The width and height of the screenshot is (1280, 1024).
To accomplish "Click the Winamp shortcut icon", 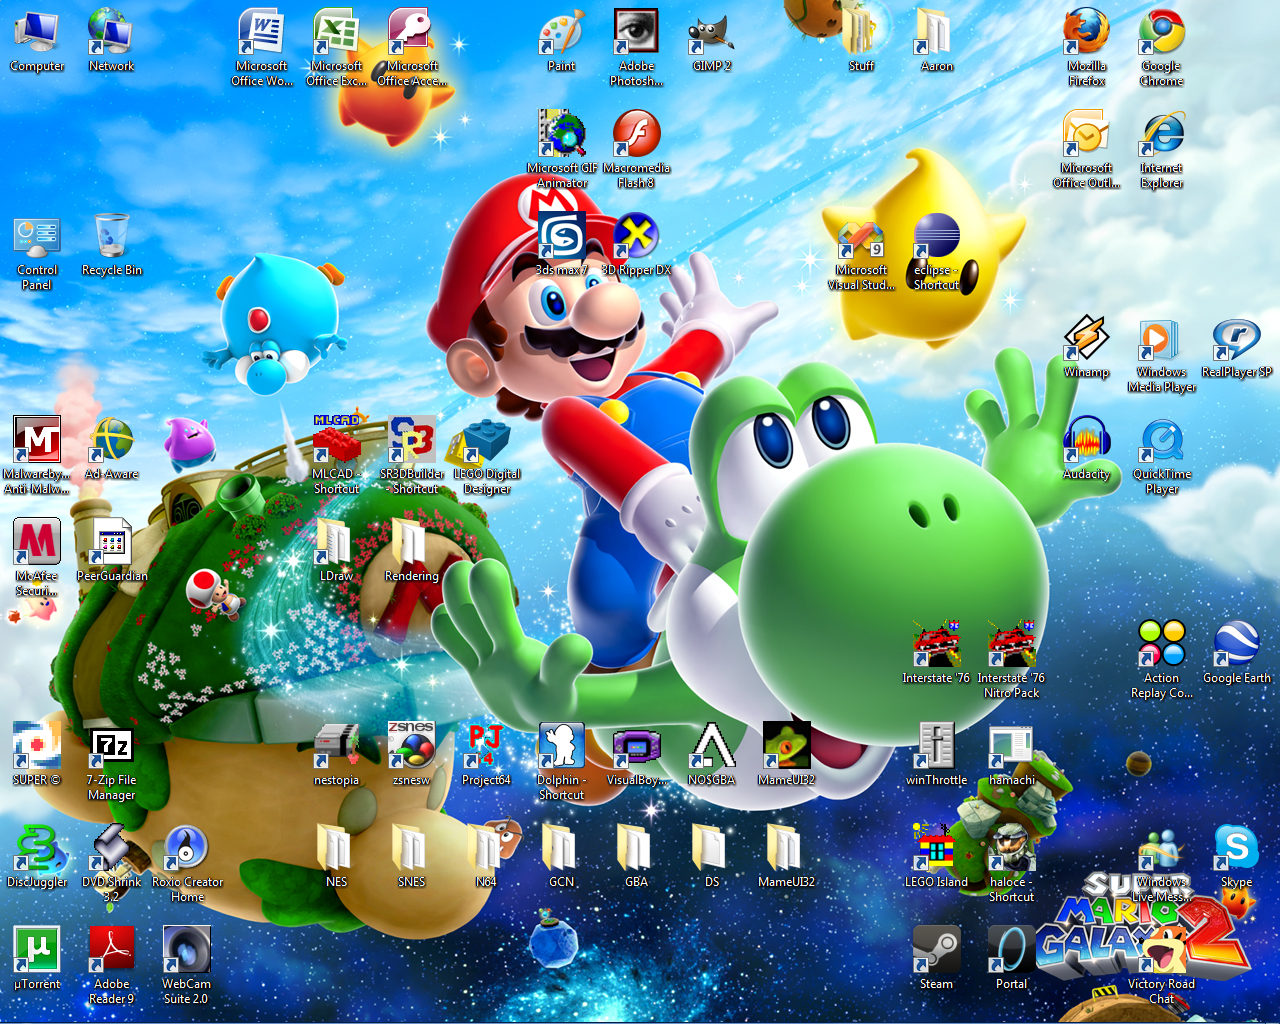I will (1086, 340).
